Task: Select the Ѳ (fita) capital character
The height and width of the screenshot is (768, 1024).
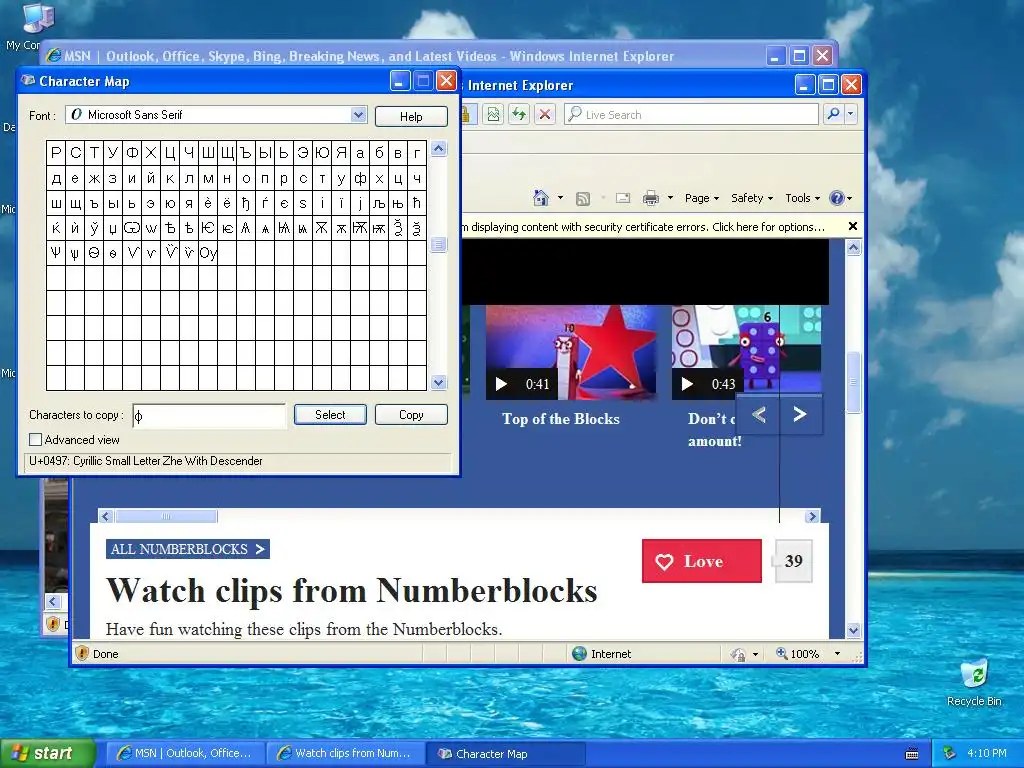Action: 94,253
